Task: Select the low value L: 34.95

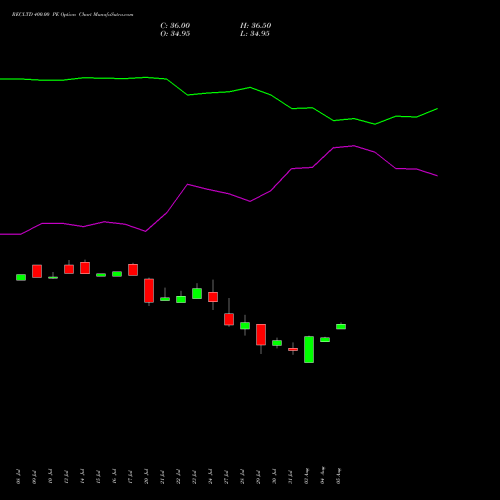Action: [255, 34]
